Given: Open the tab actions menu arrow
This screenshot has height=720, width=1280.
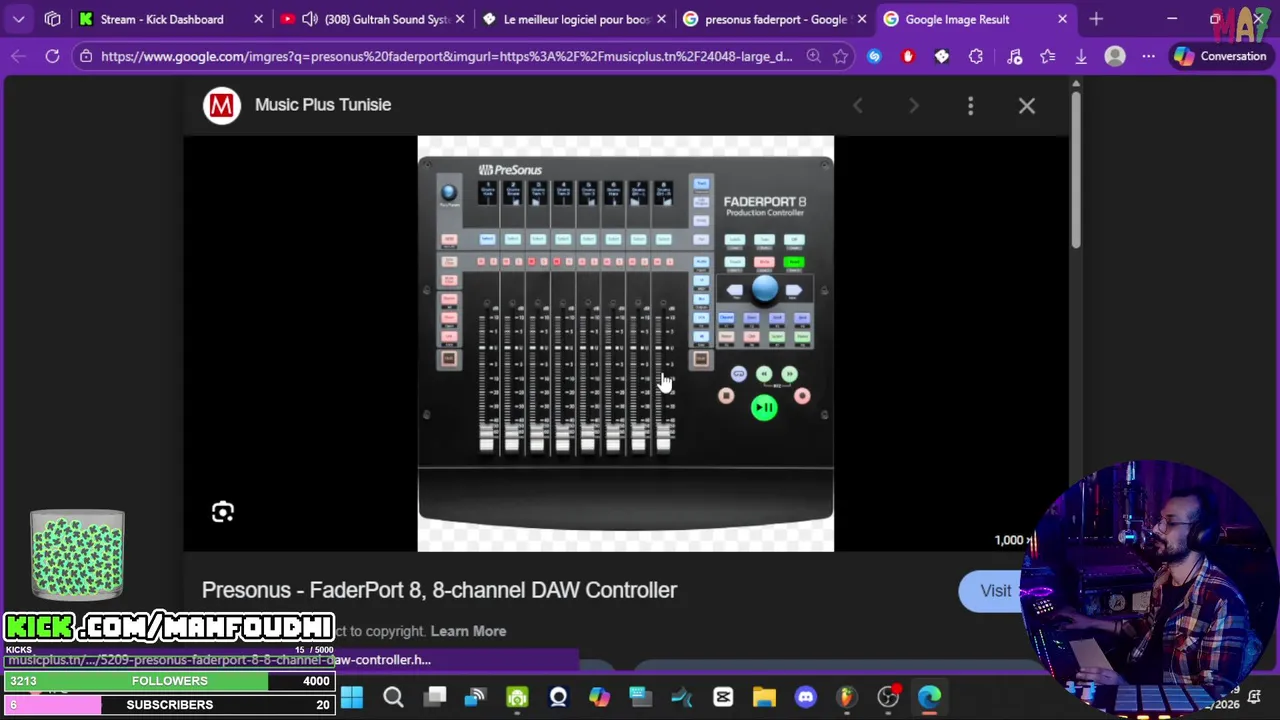Looking at the screenshot, I should (x=18, y=19).
